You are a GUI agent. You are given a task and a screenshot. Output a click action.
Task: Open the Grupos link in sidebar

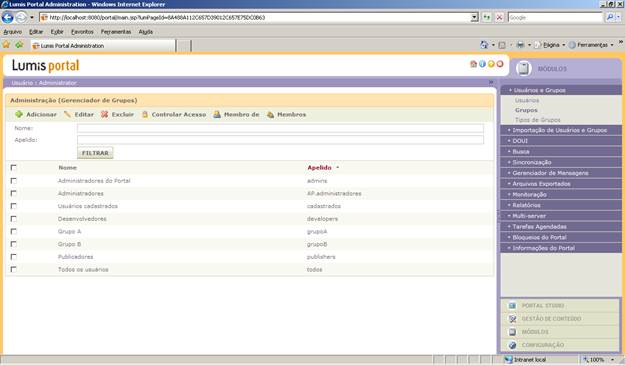[526, 110]
